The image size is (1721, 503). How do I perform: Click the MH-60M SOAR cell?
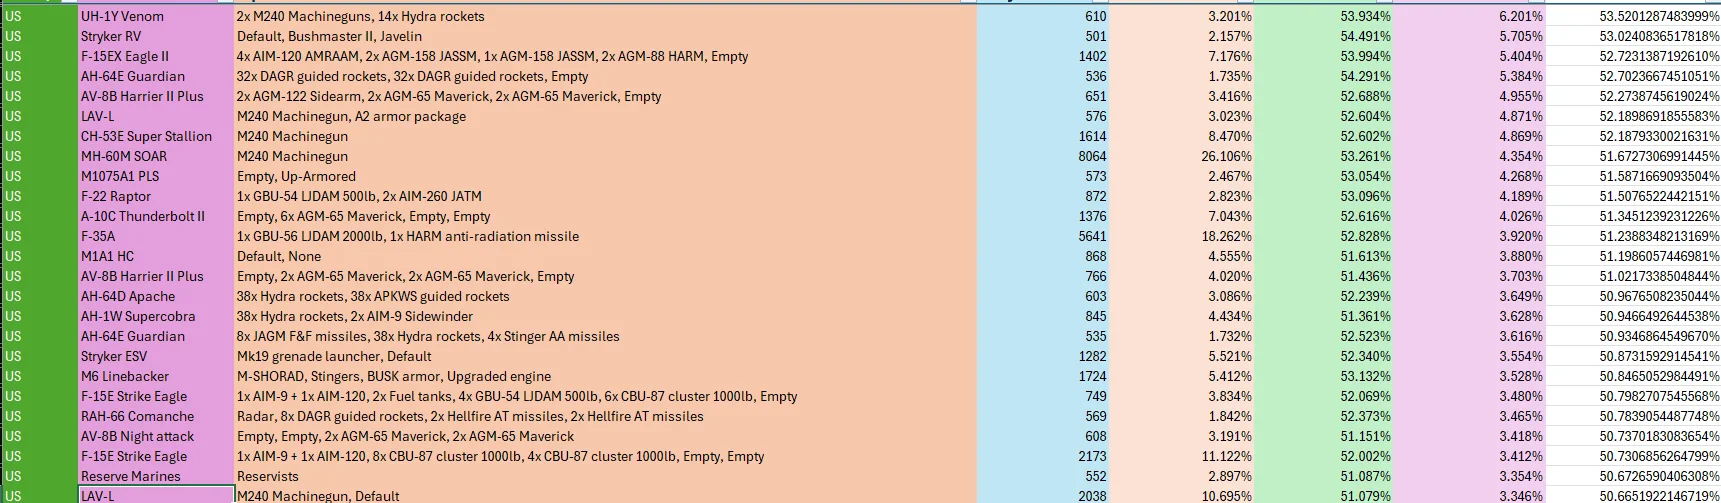point(156,156)
